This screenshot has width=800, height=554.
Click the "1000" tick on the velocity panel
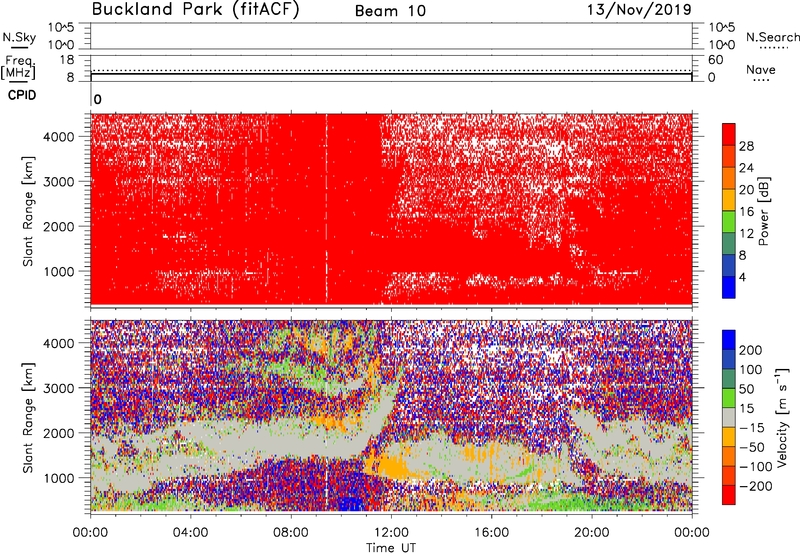59,478
